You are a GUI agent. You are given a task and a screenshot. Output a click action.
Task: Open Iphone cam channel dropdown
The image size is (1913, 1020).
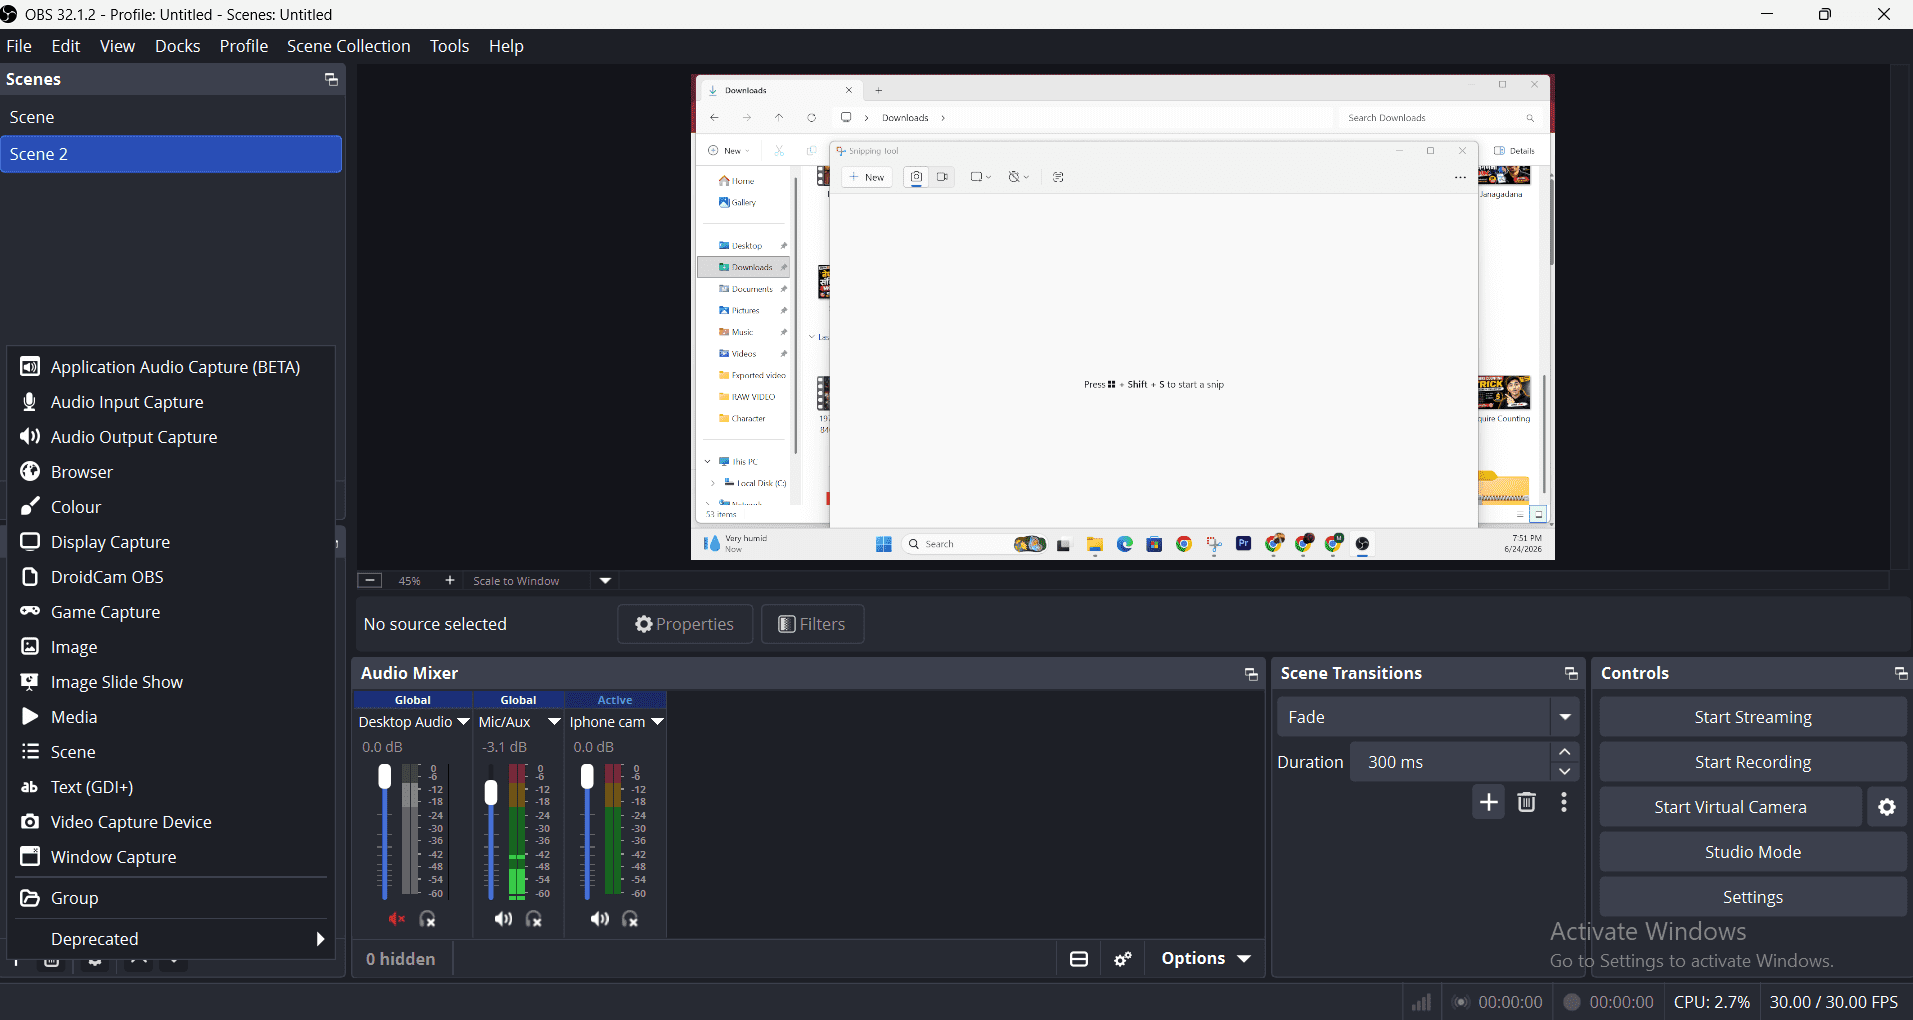(x=657, y=722)
